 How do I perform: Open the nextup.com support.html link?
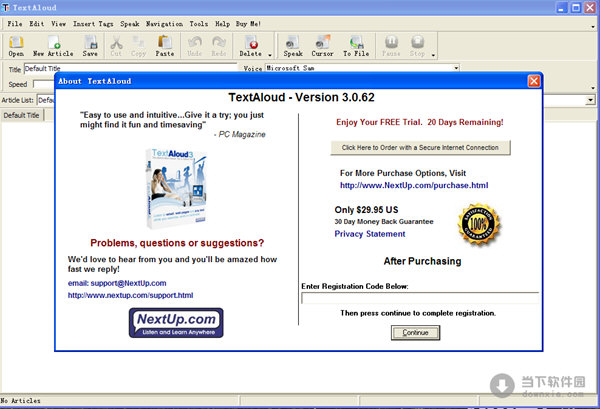point(130,295)
